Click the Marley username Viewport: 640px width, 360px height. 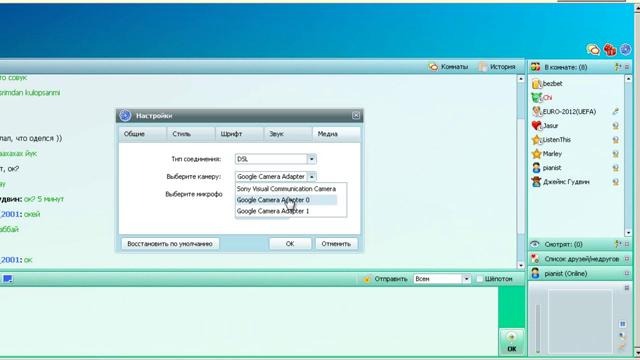(552, 154)
